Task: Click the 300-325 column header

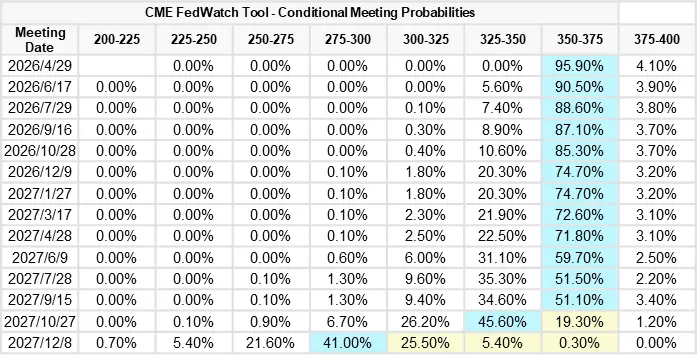Action: pyautogui.click(x=425, y=40)
